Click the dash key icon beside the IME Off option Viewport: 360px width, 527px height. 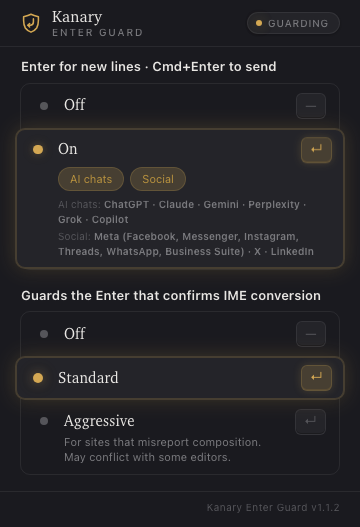coord(311,334)
